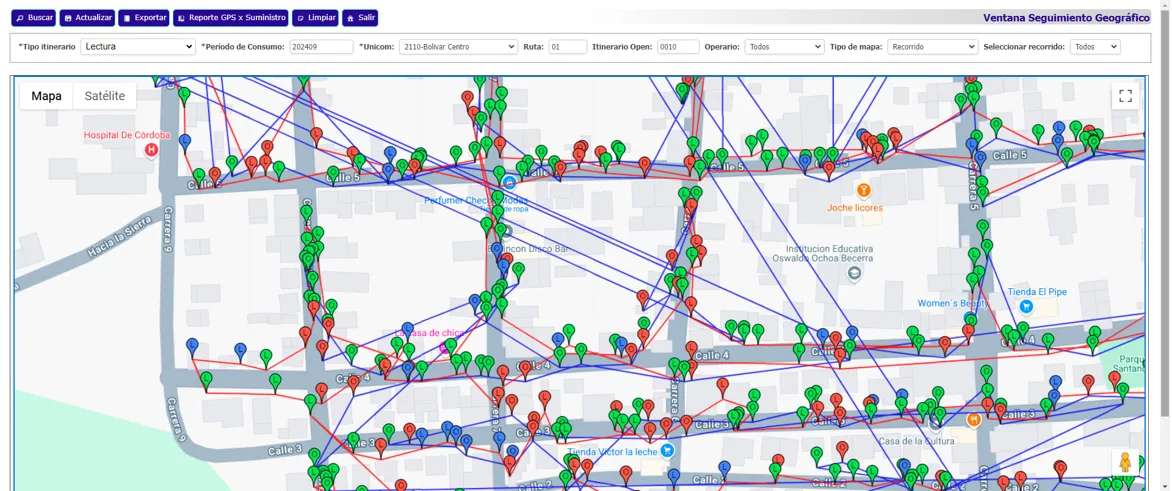
Task: Click the Casa de la Cultura marker
Action: [973, 421]
